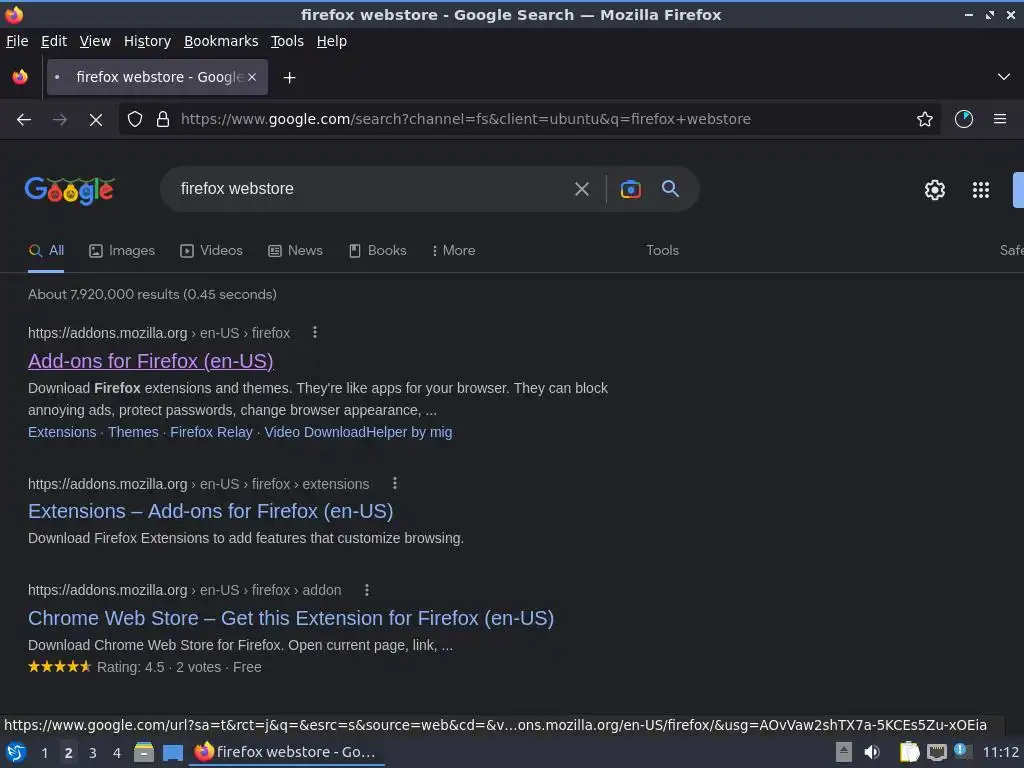1024x768 pixels.
Task: Open Extensions – Add-ons for Firefox link
Action: tap(210, 511)
